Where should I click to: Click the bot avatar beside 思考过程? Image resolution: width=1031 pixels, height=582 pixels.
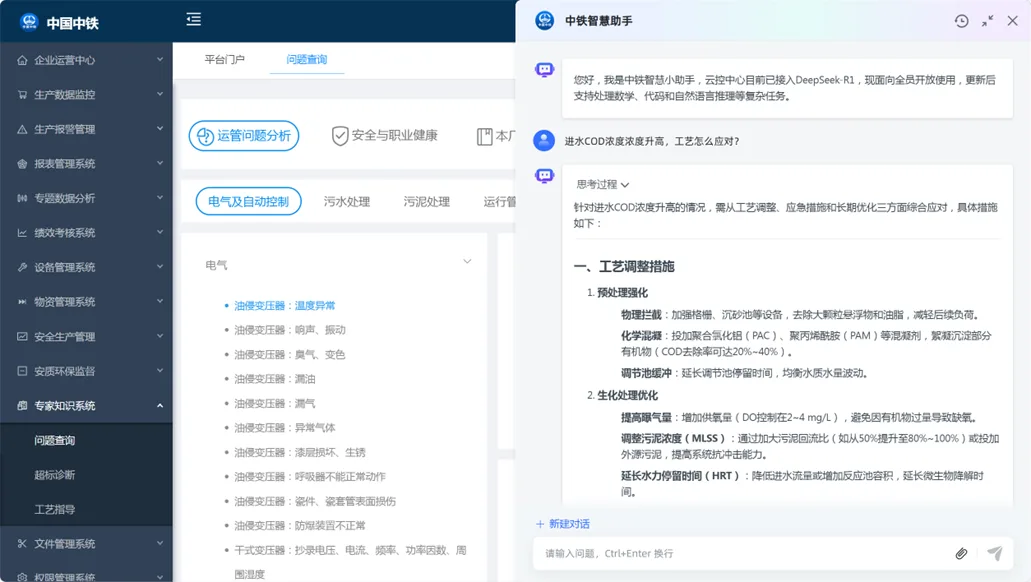(x=544, y=176)
